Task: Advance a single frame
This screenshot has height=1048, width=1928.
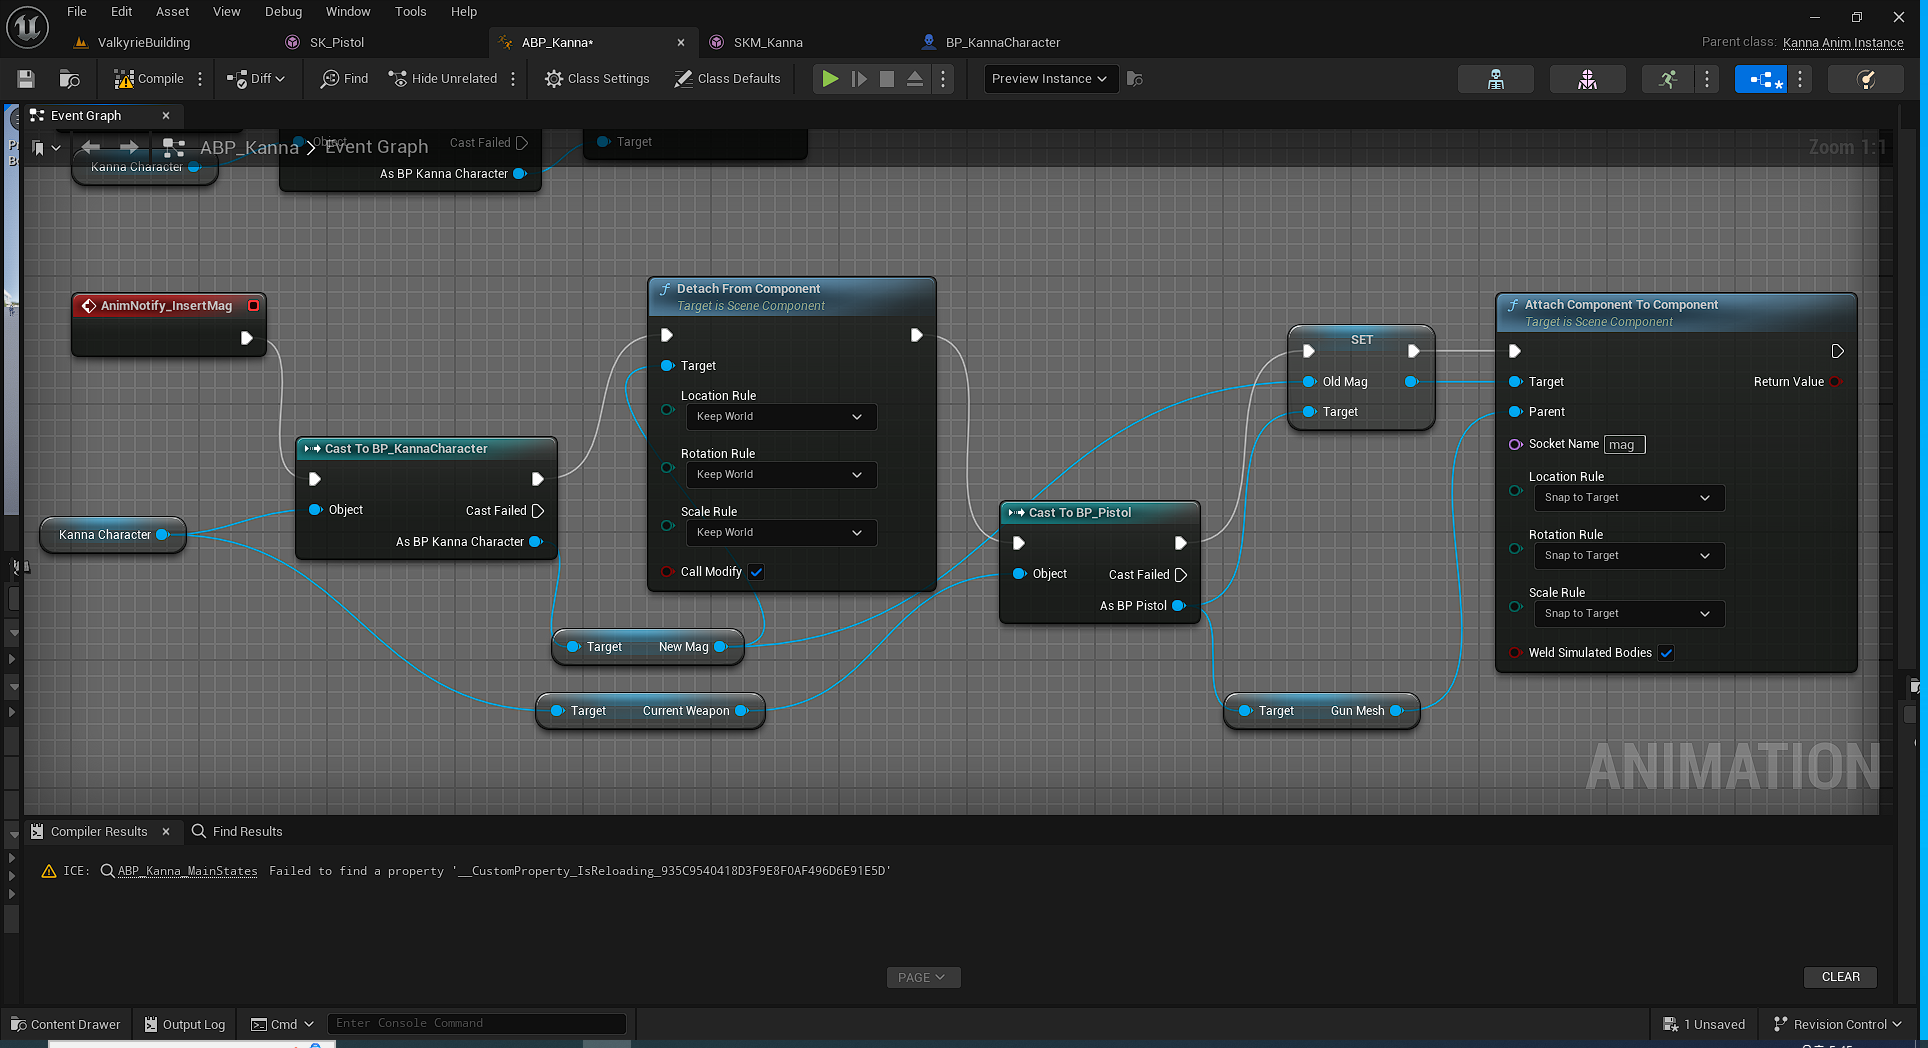Action: coord(859,79)
